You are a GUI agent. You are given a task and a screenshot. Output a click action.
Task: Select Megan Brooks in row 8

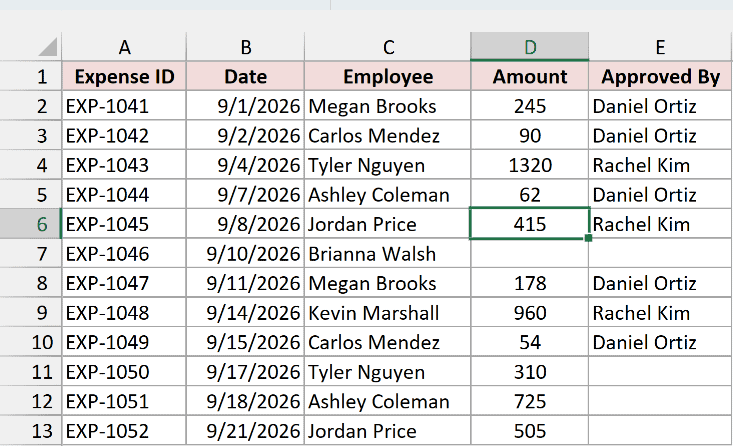click(x=388, y=283)
